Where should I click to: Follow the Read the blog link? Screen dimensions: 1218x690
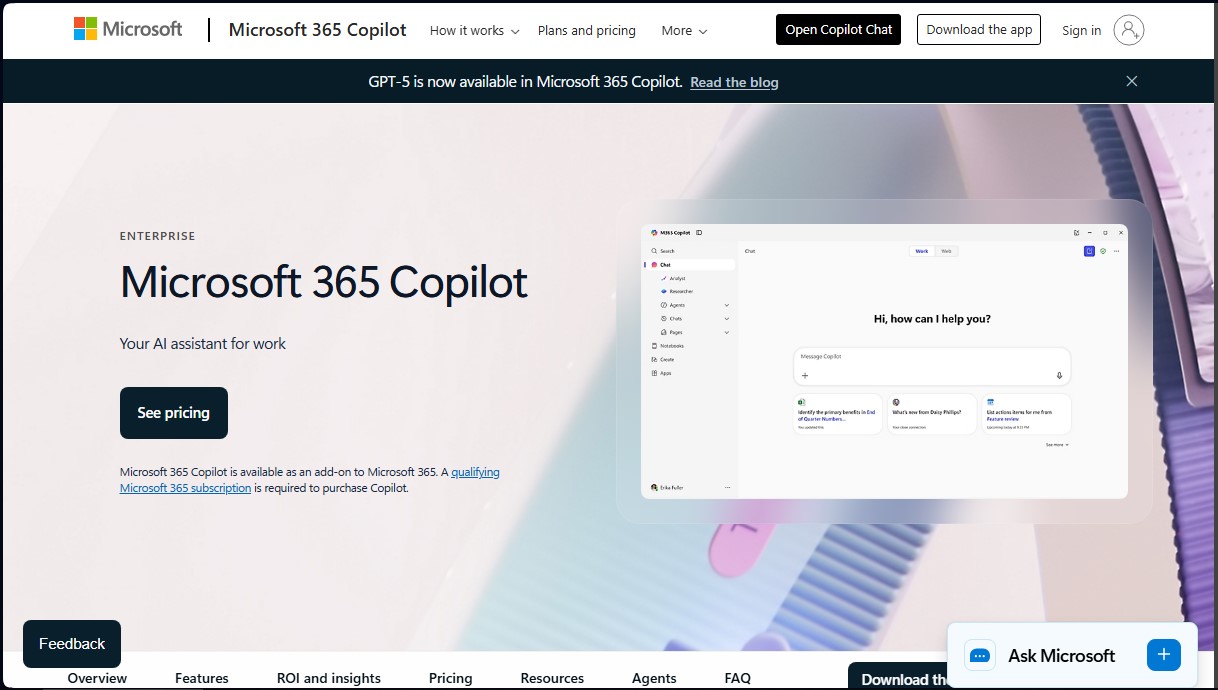734,82
